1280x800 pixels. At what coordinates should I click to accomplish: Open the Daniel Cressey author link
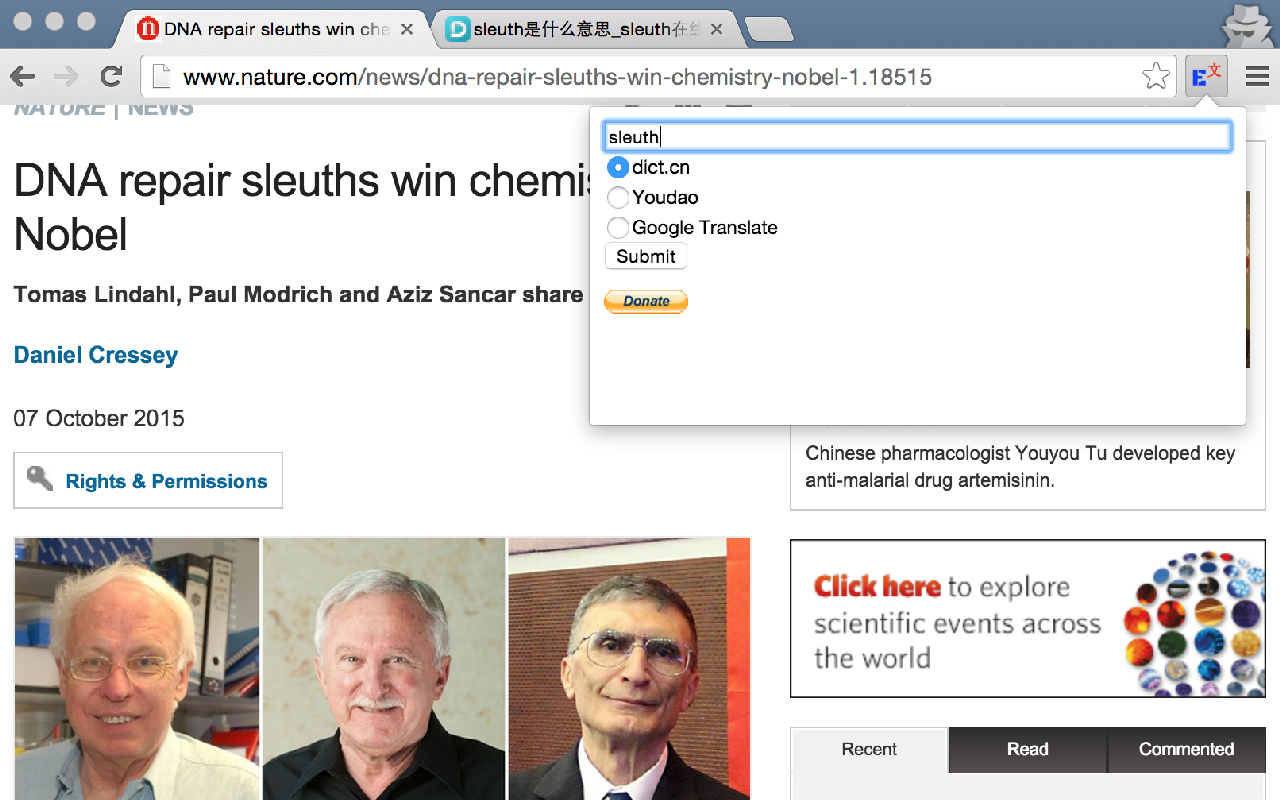coord(96,355)
